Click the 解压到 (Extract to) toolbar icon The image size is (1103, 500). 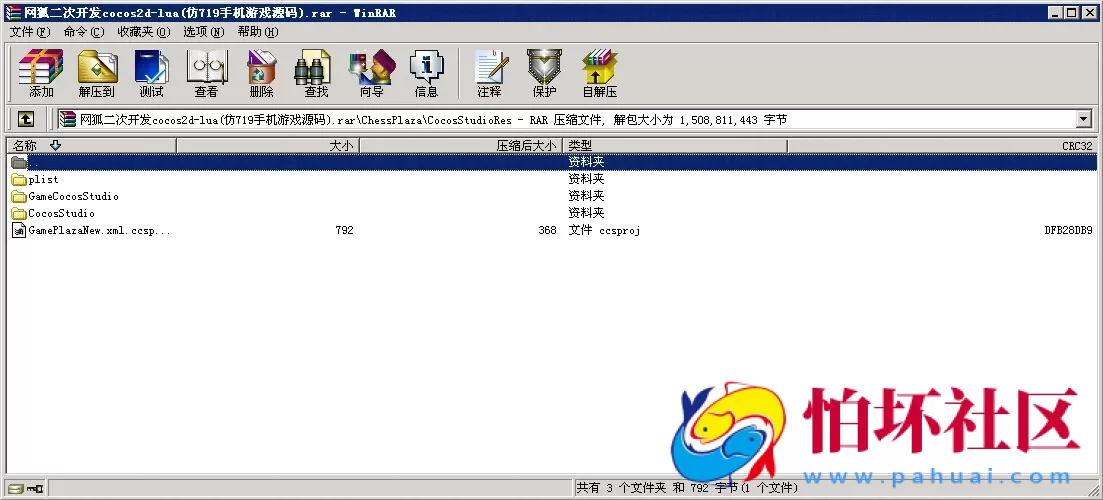tap(96, 68)
